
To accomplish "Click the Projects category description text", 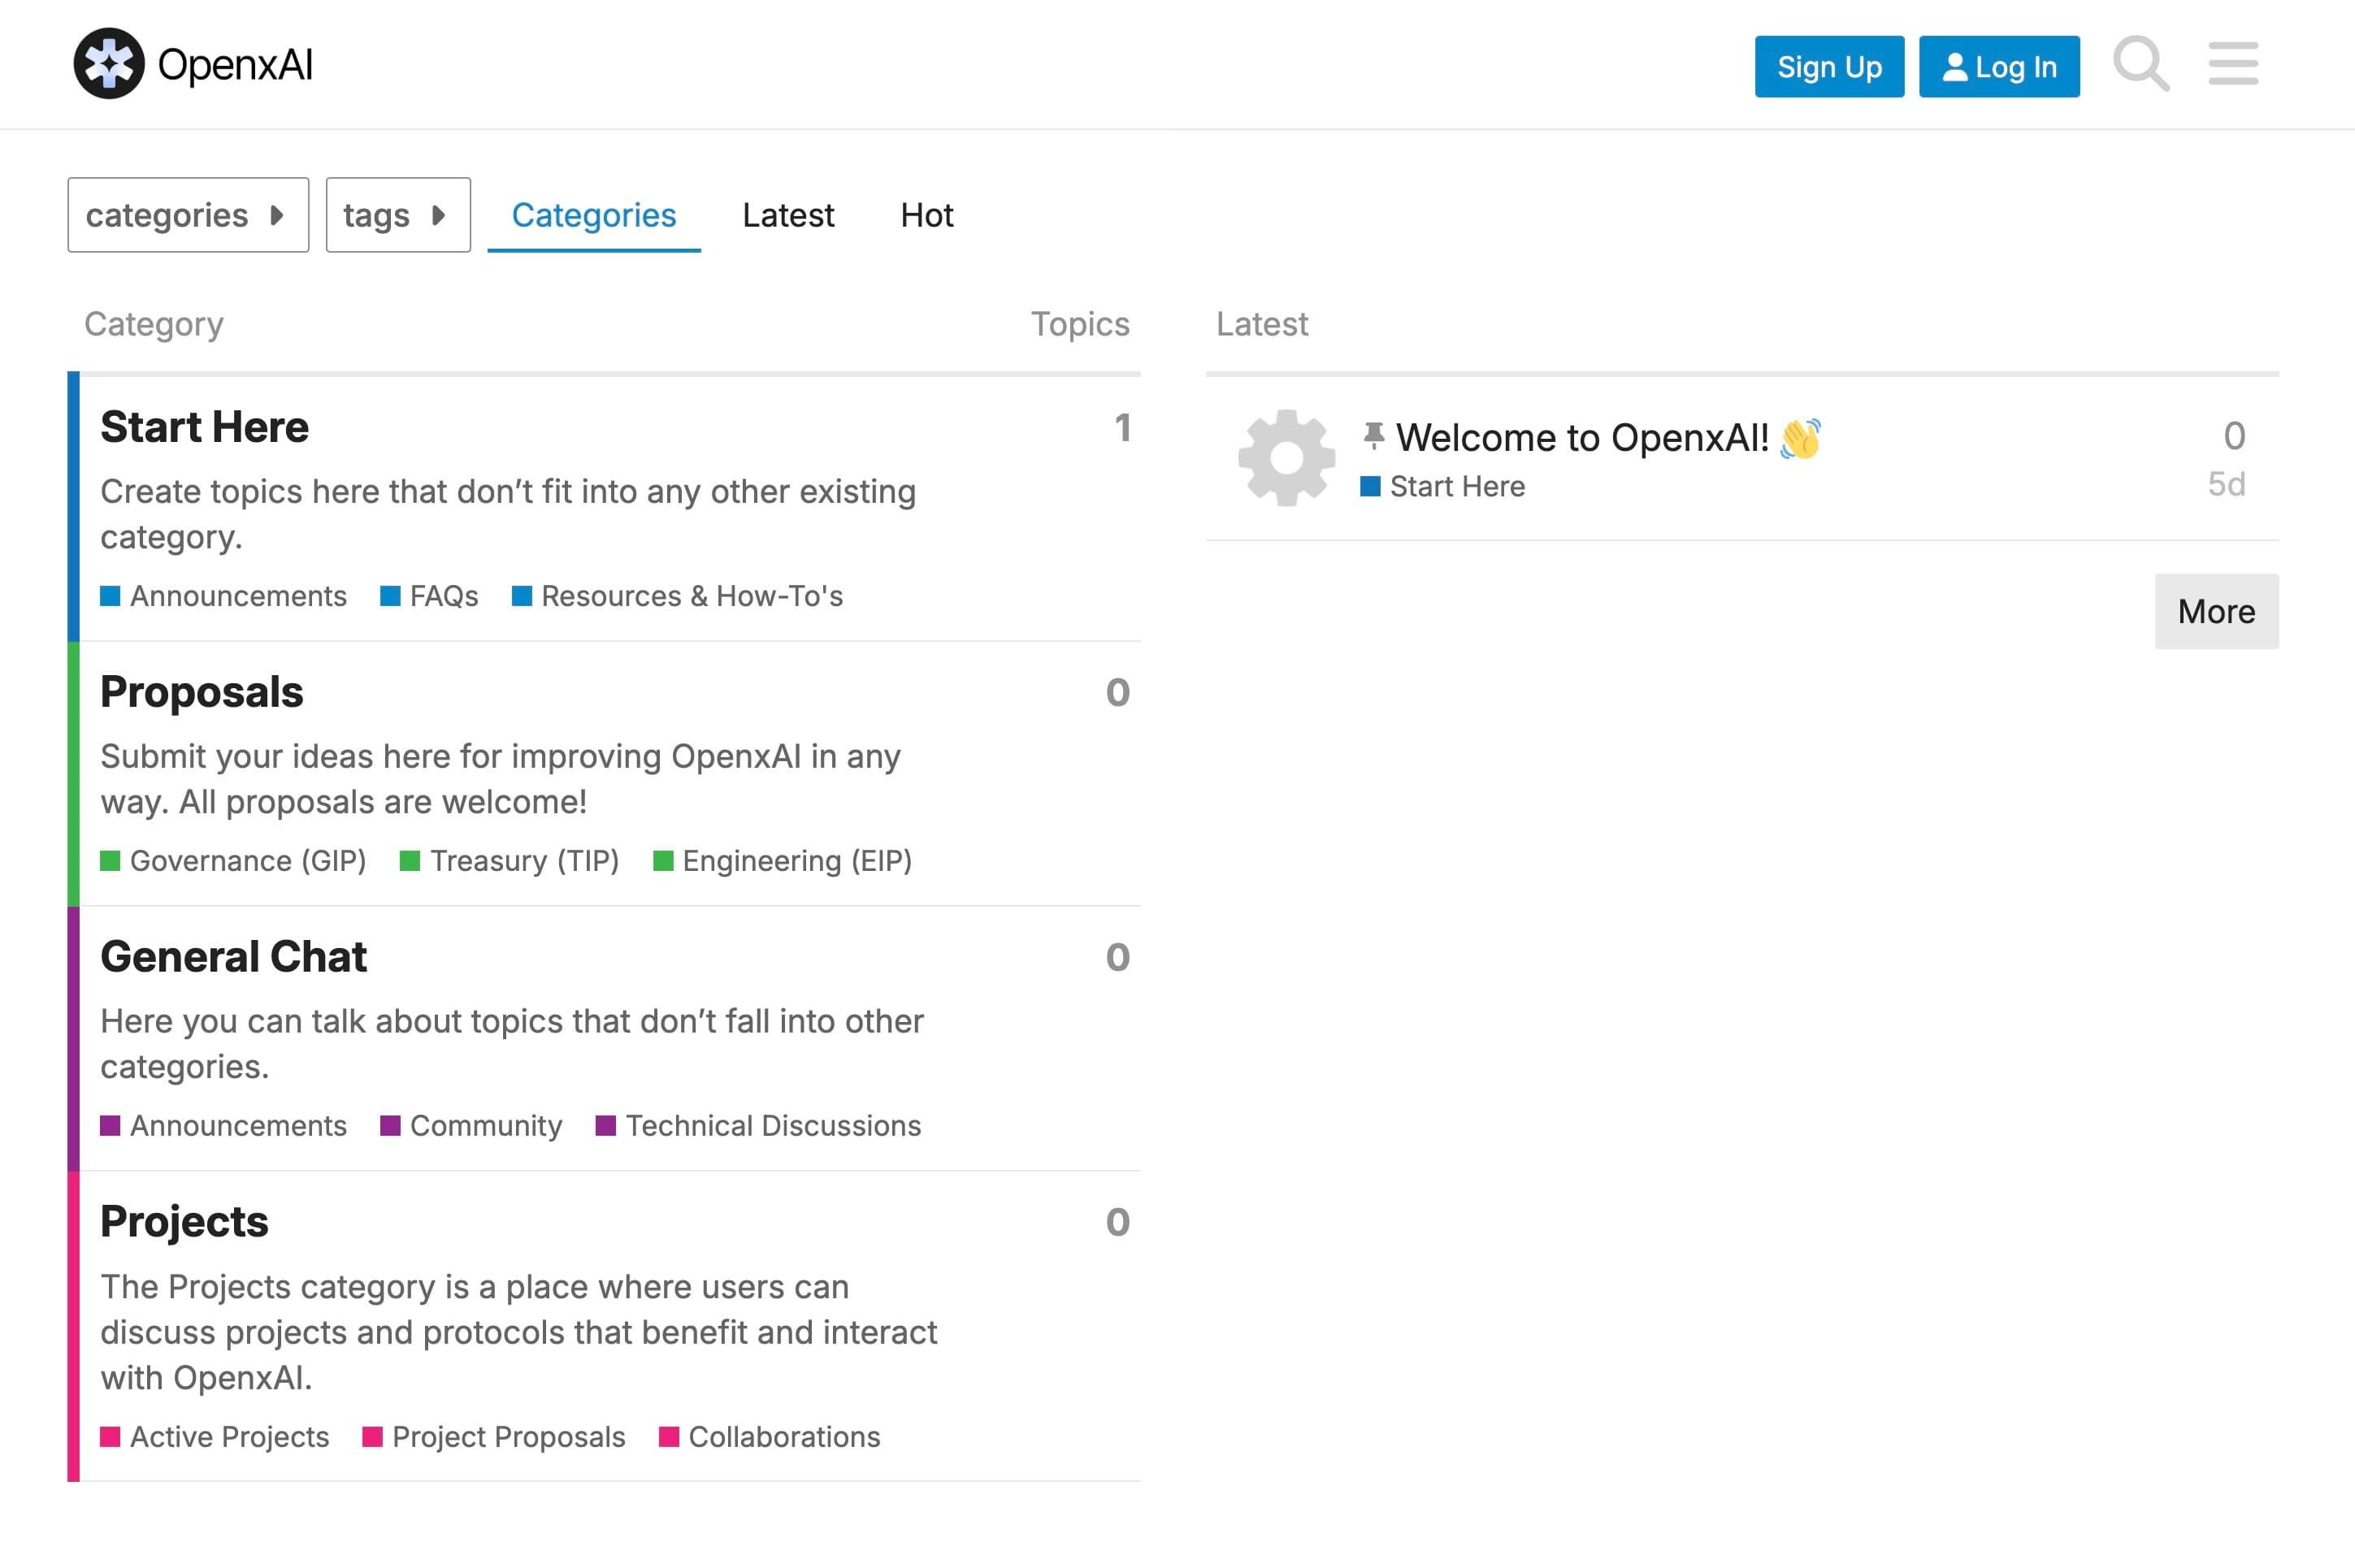I will click(x=519, y=1332).
